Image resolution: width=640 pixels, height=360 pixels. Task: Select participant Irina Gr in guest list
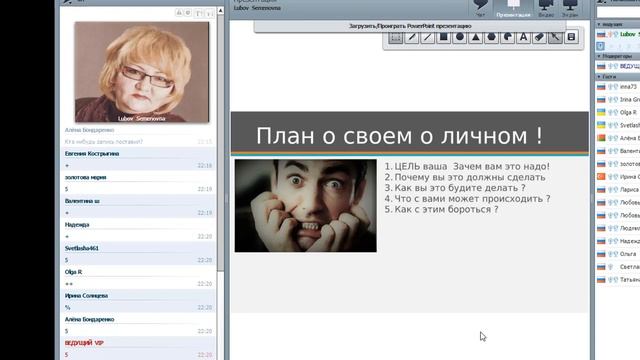[x=618, y=100]
